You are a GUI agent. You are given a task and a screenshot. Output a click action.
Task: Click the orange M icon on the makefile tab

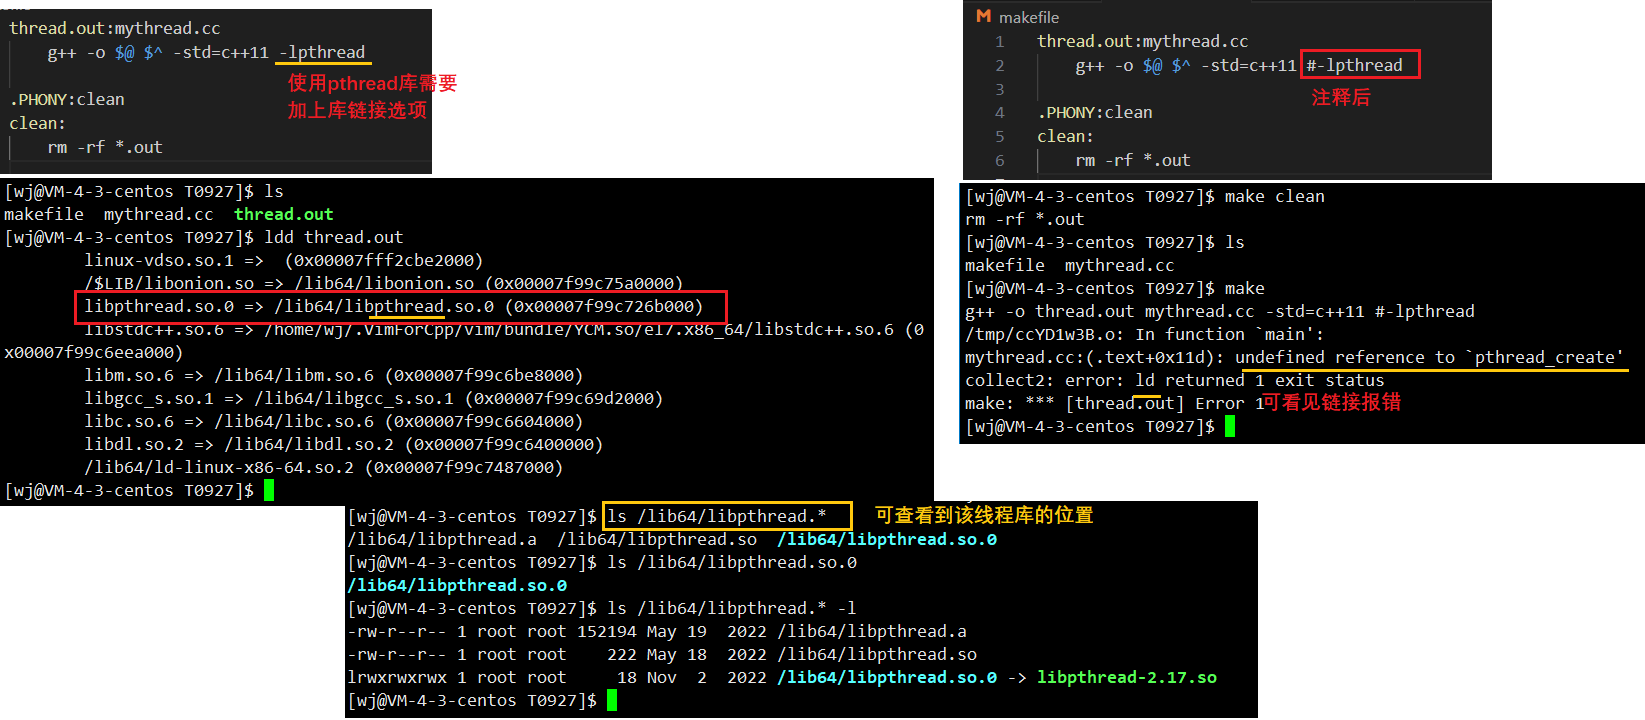coord(984,17)
